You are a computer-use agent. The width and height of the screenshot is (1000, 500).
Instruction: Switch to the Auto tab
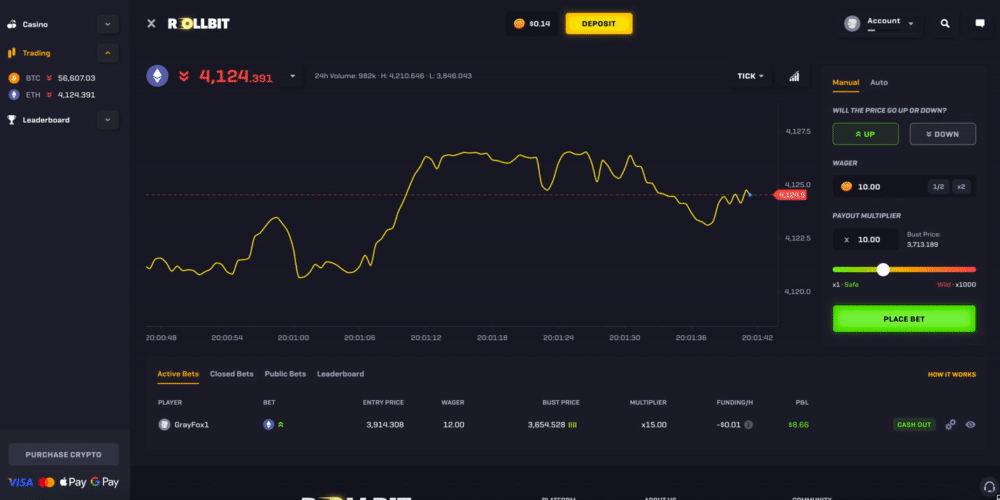879,82
